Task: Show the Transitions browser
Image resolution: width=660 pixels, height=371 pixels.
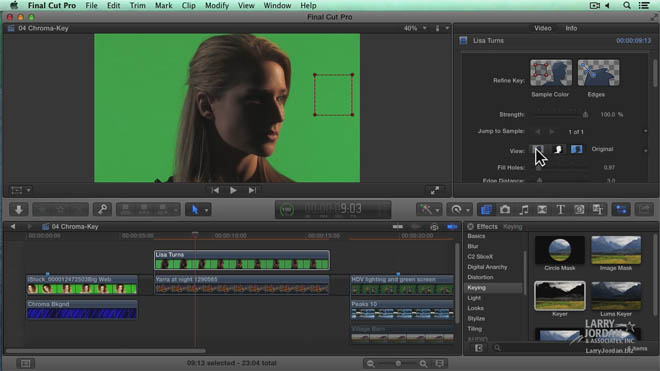Action: 542,209
